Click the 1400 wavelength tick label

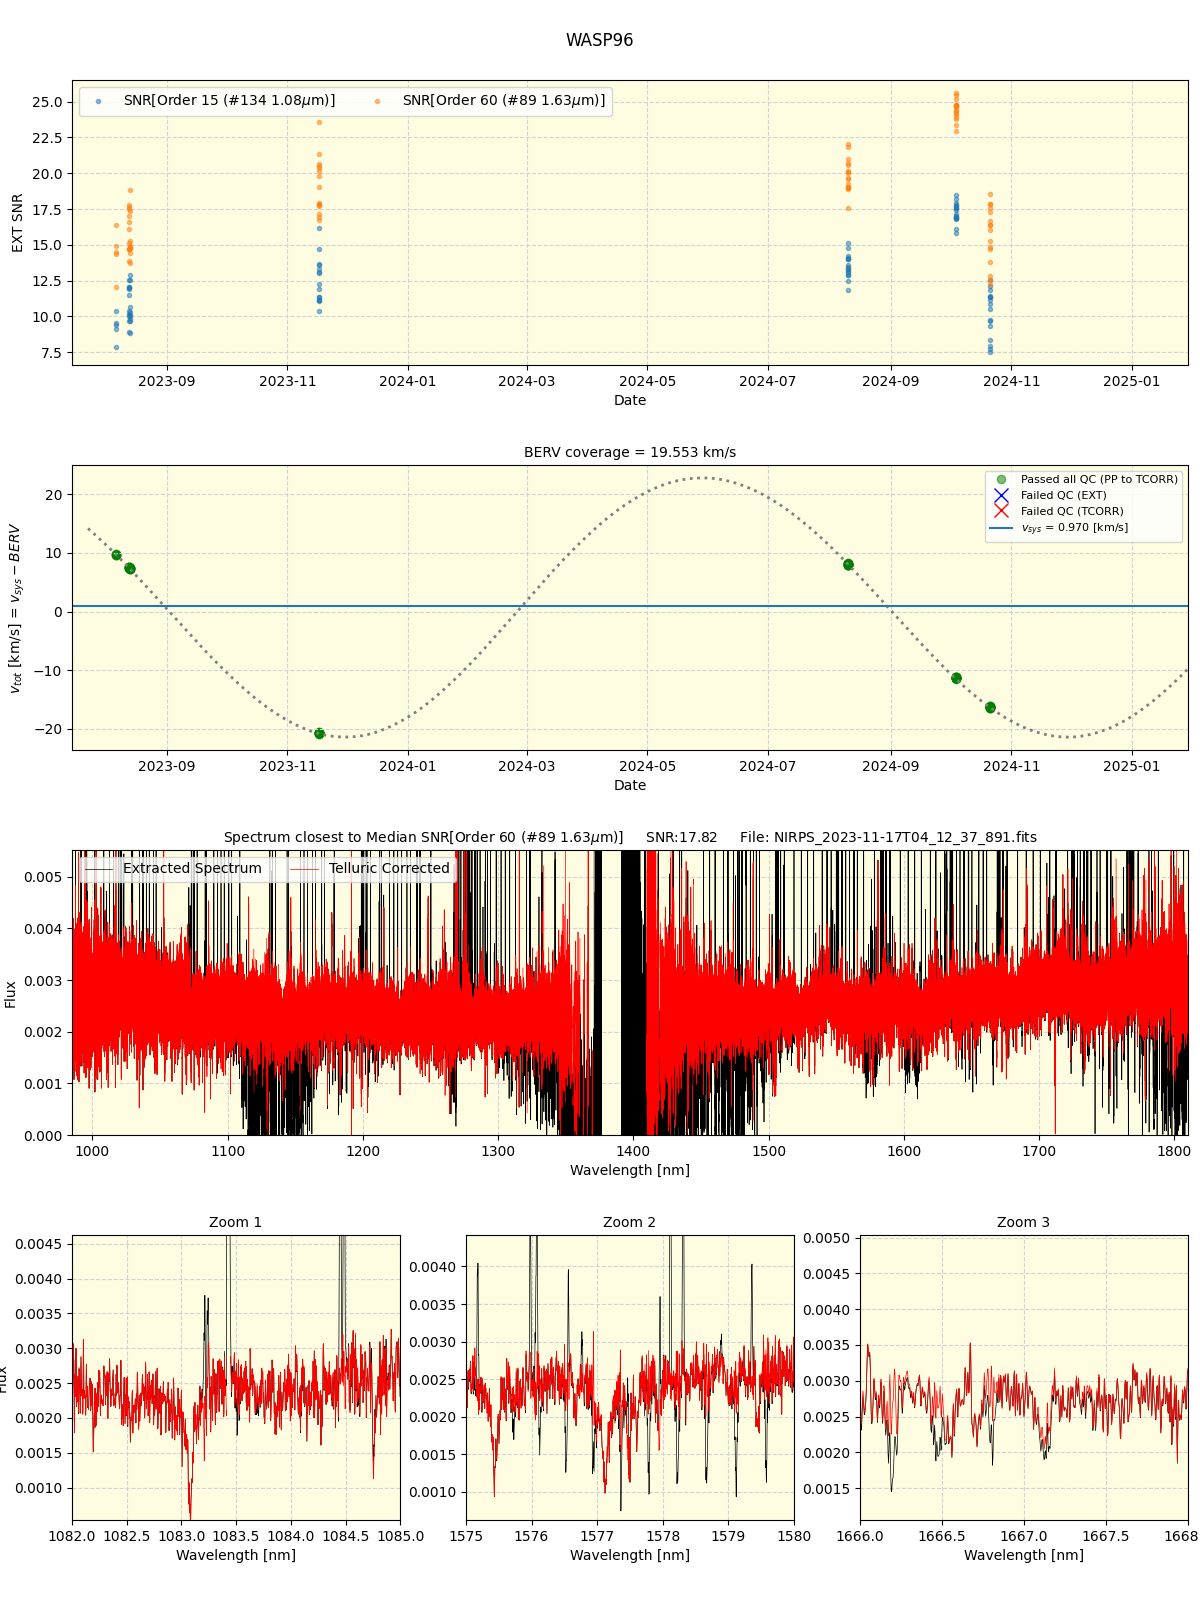pyautogui.click(x=633, y=1151)
